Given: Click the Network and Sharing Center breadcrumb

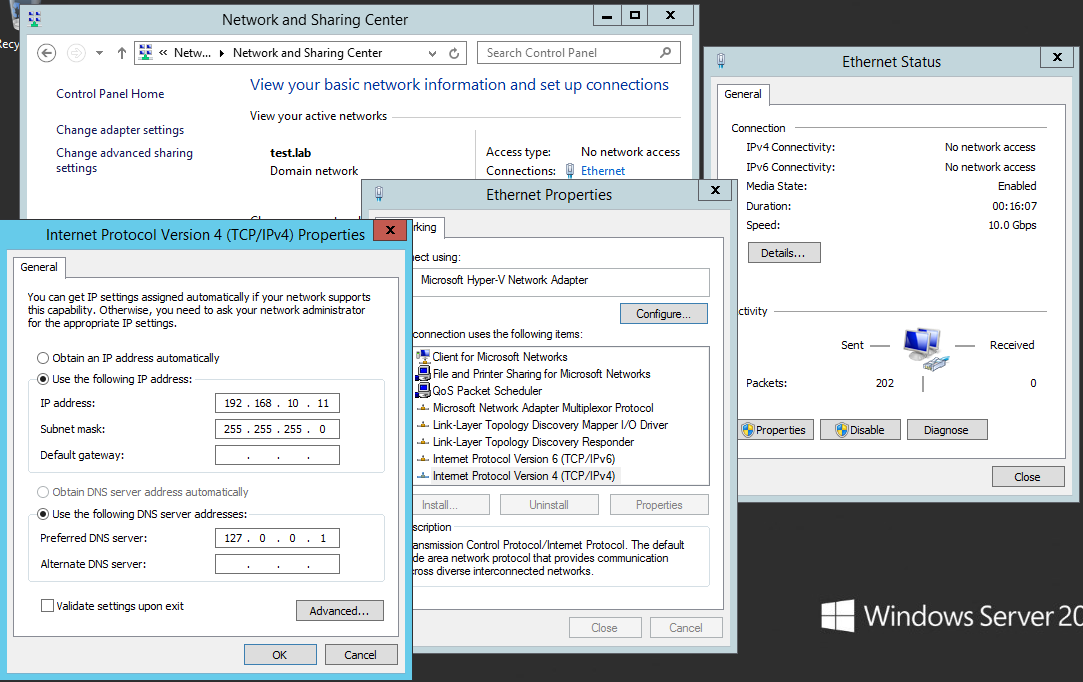Looking at the screenshot, I should tap(307, 53).
